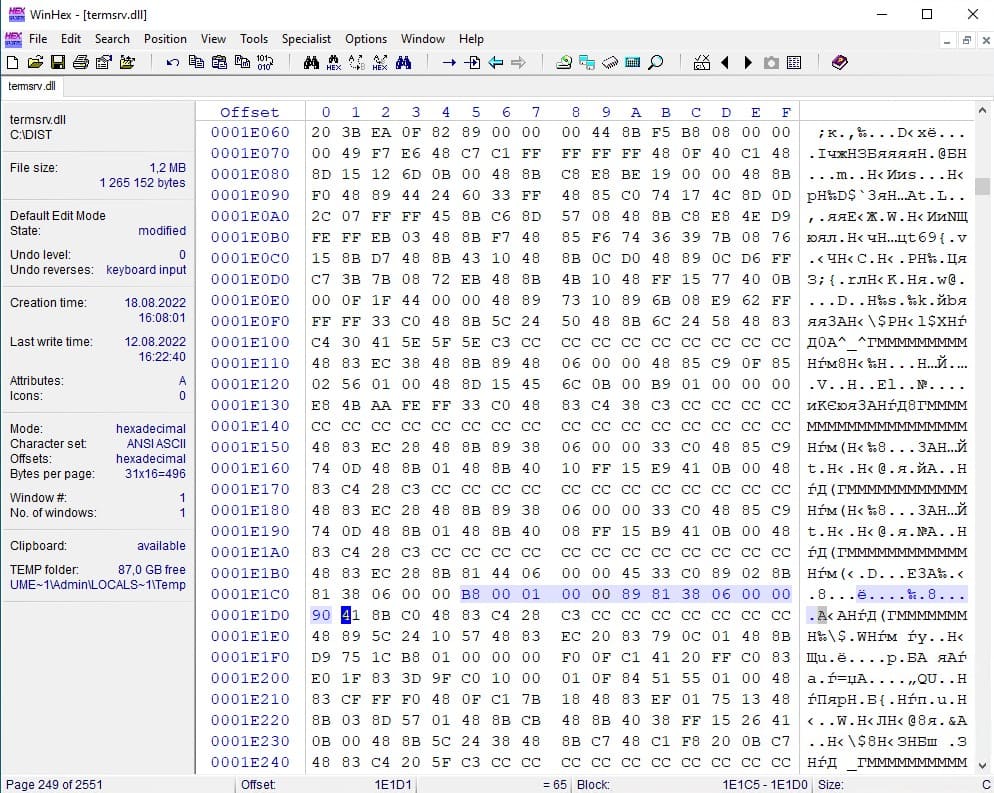Open the Calculator toolbar icon

tap(633, 62)
